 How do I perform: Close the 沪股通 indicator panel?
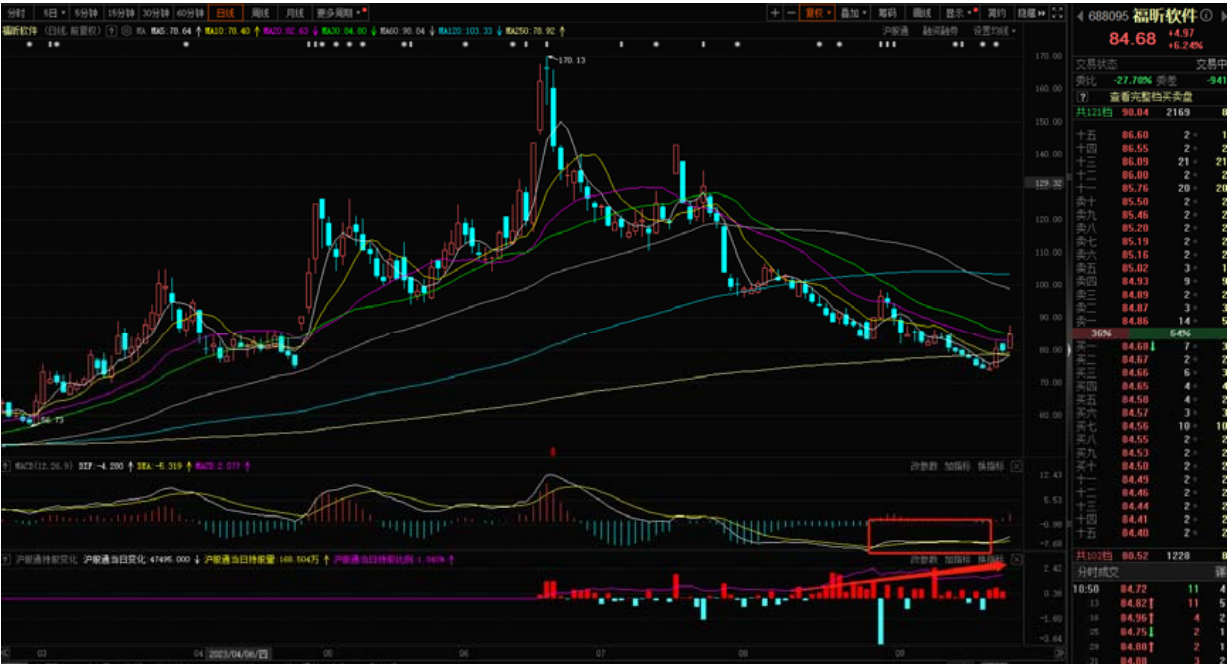coord(1016,558)
